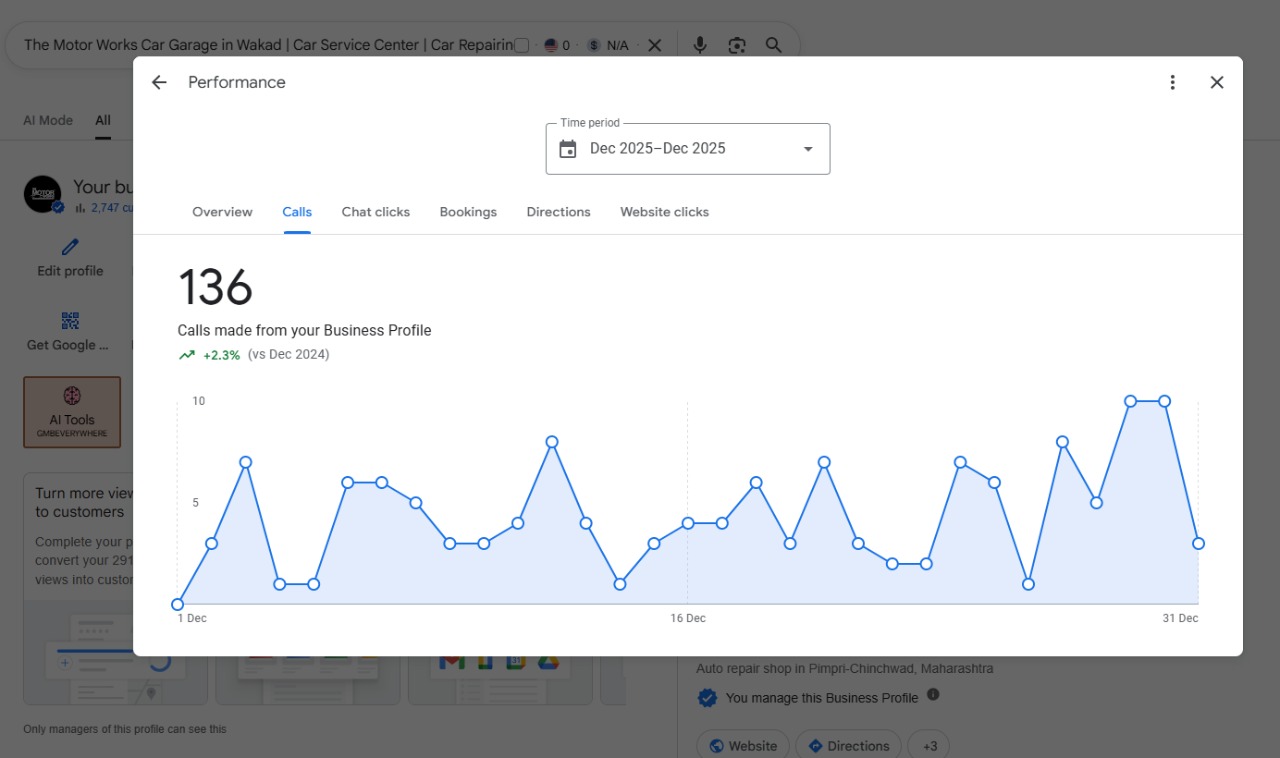Open AI Mode search tab
This screenshot has height=758, width=1280.
tap(48, 120)
